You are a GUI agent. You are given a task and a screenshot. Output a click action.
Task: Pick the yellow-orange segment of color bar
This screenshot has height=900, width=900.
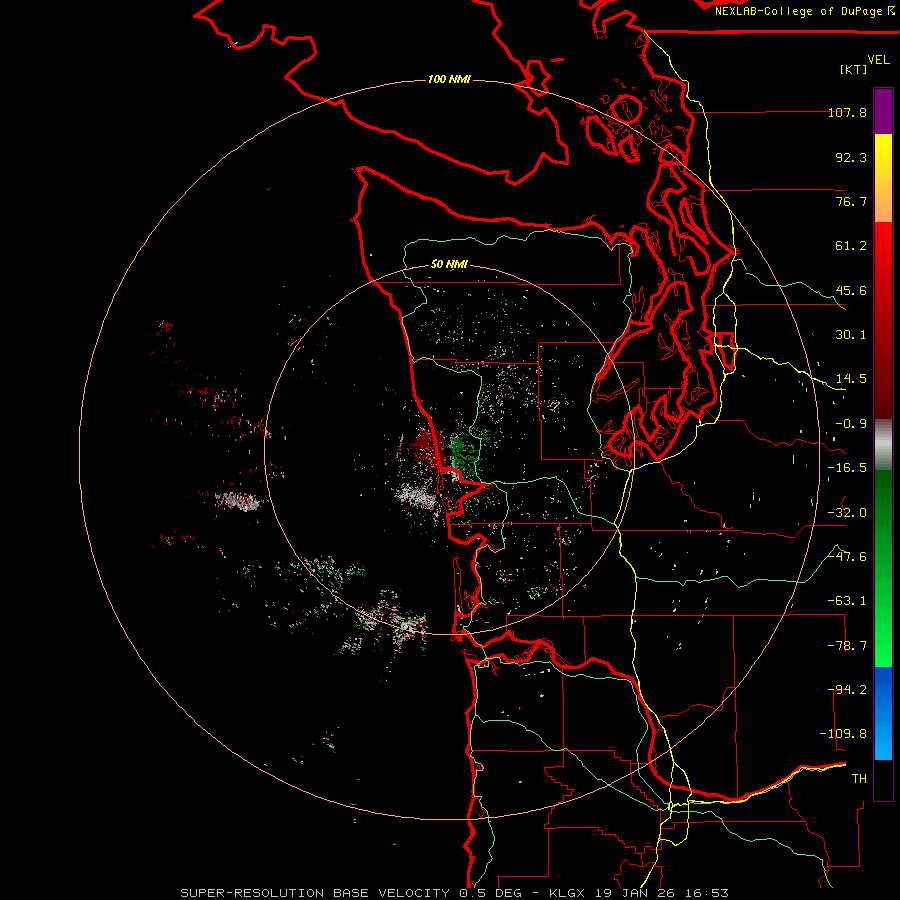883,178
